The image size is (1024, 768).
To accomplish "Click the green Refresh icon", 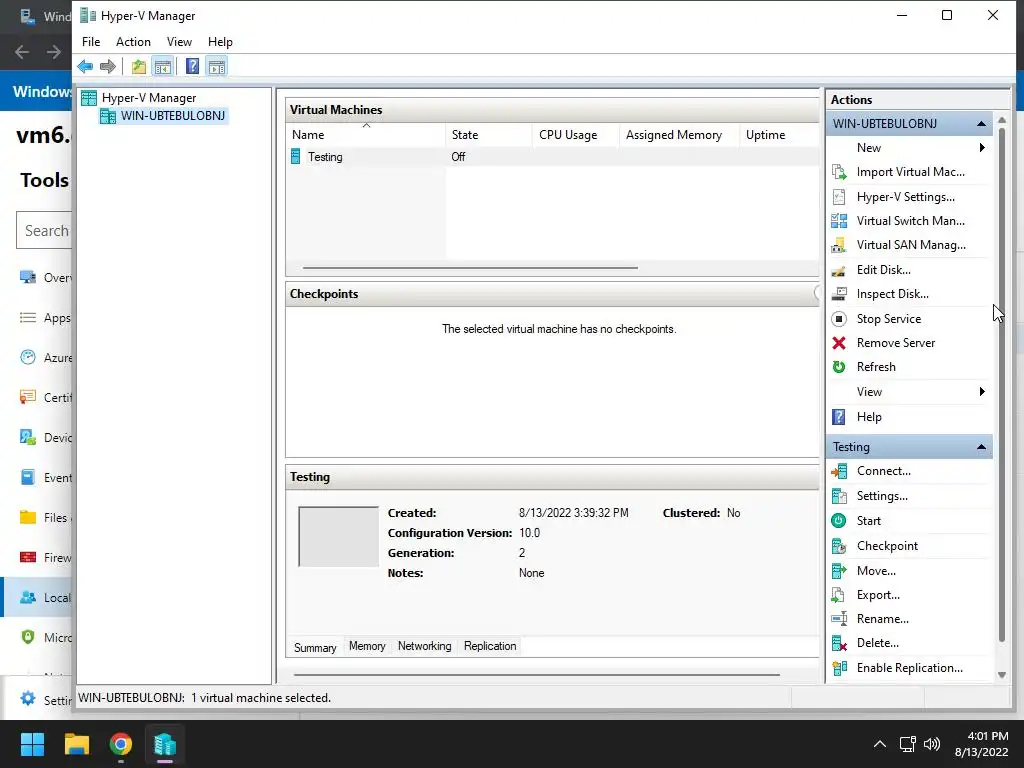I will (x=839, y=367).
